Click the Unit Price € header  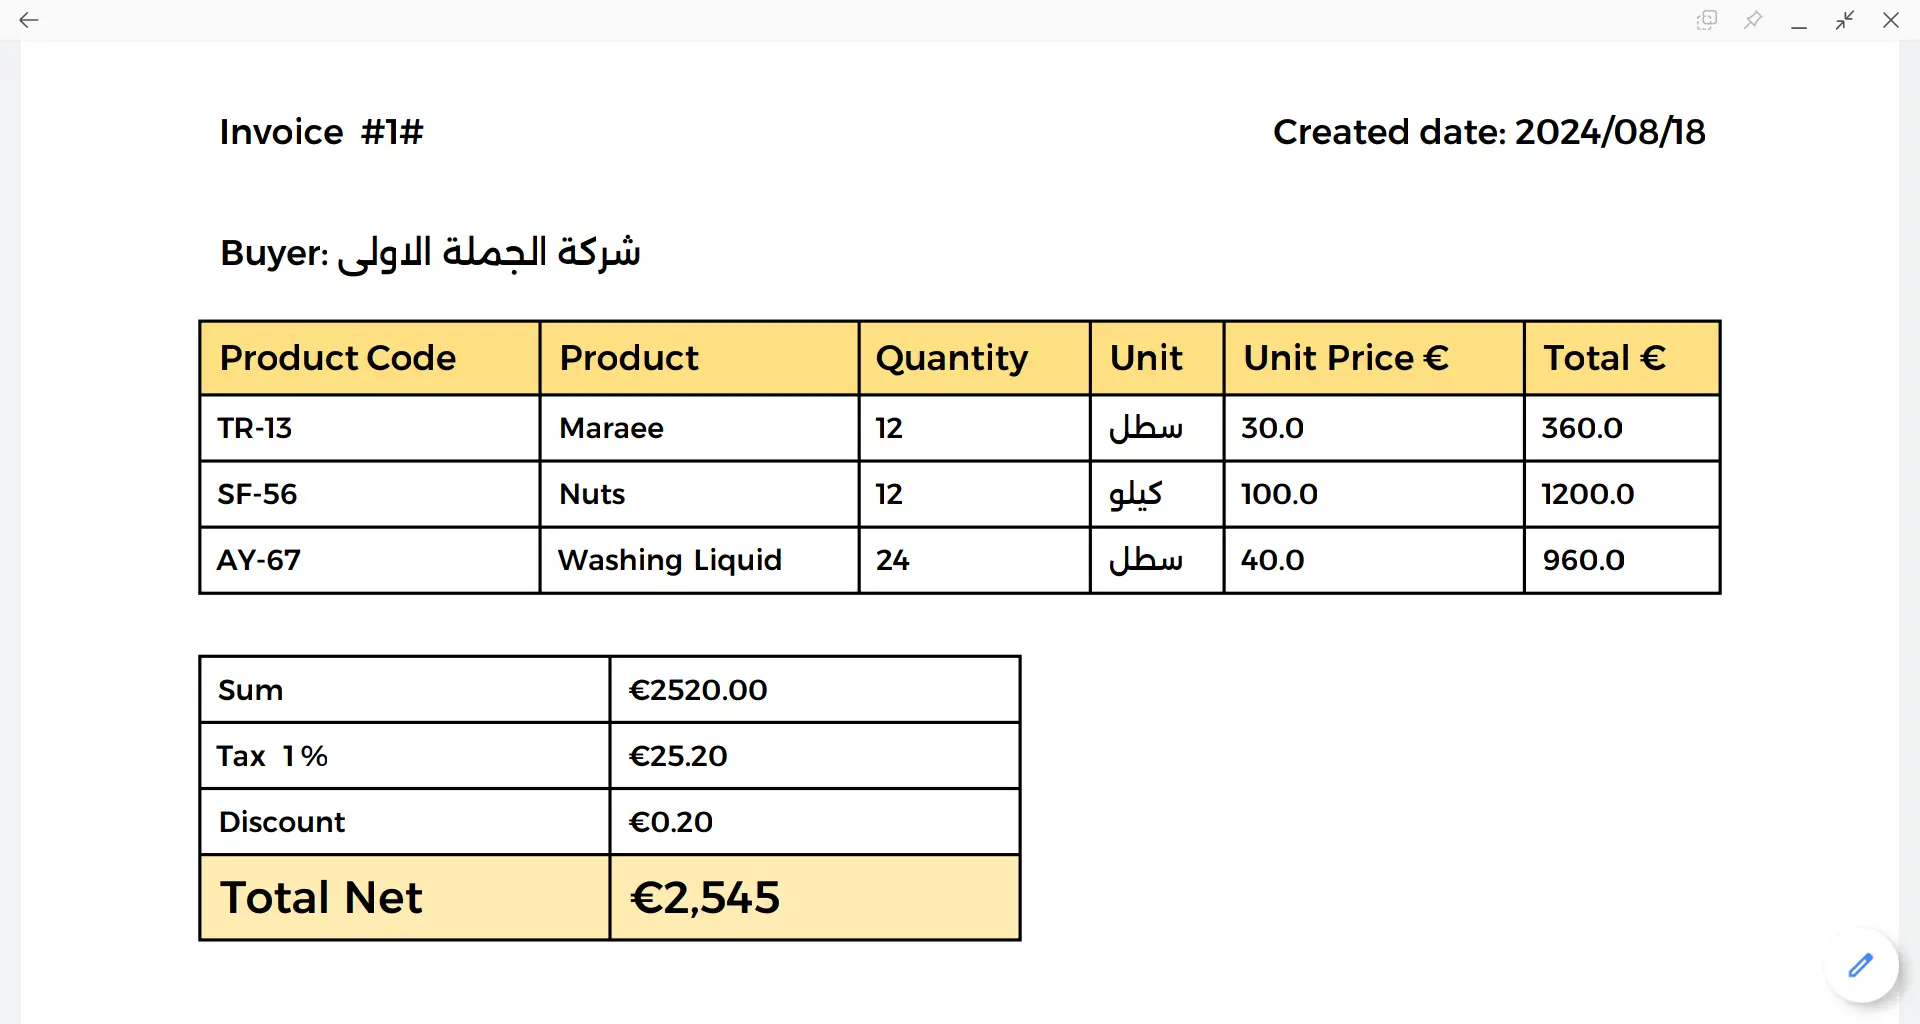pos(1374,358)
